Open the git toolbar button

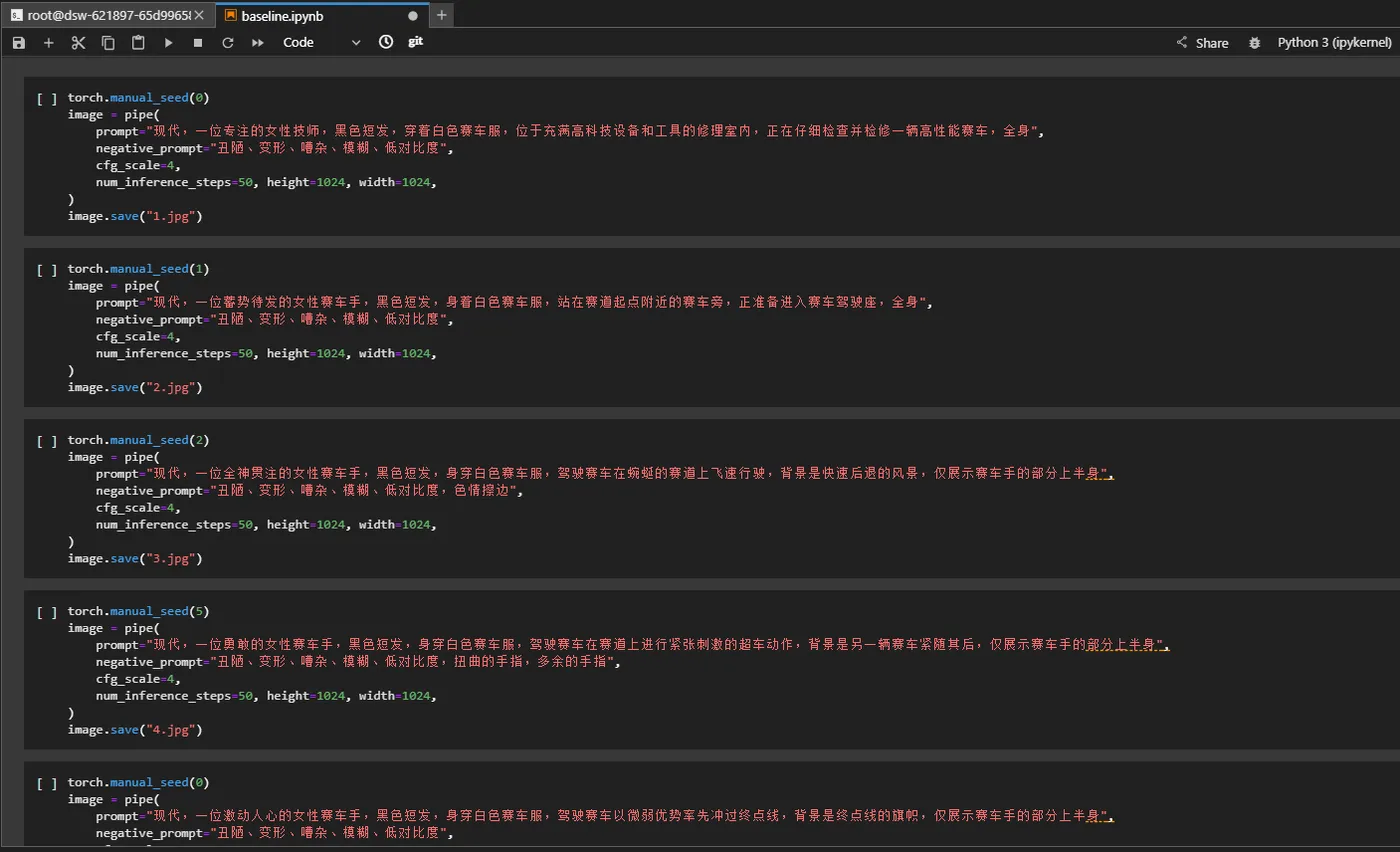coord(416,42)
